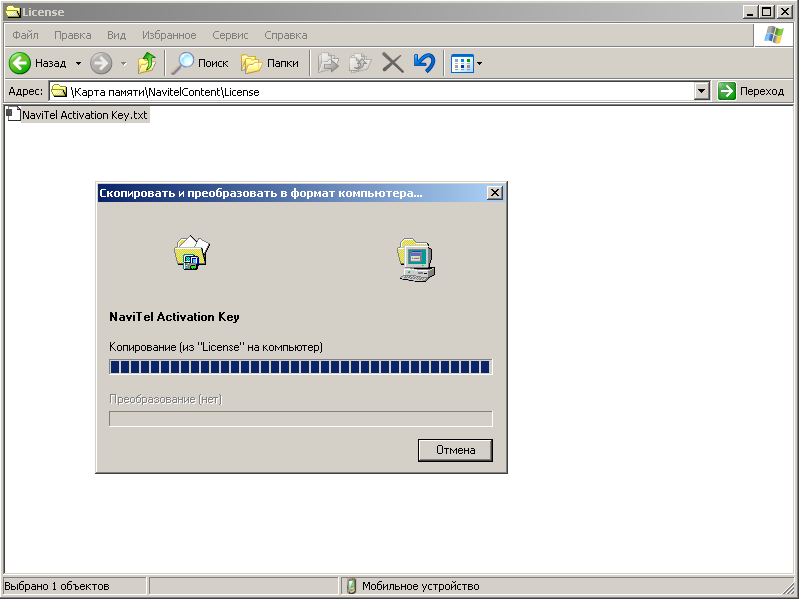Click the green Back arrow icon
Screen dimensions: 799x599
tap(20, 63)
